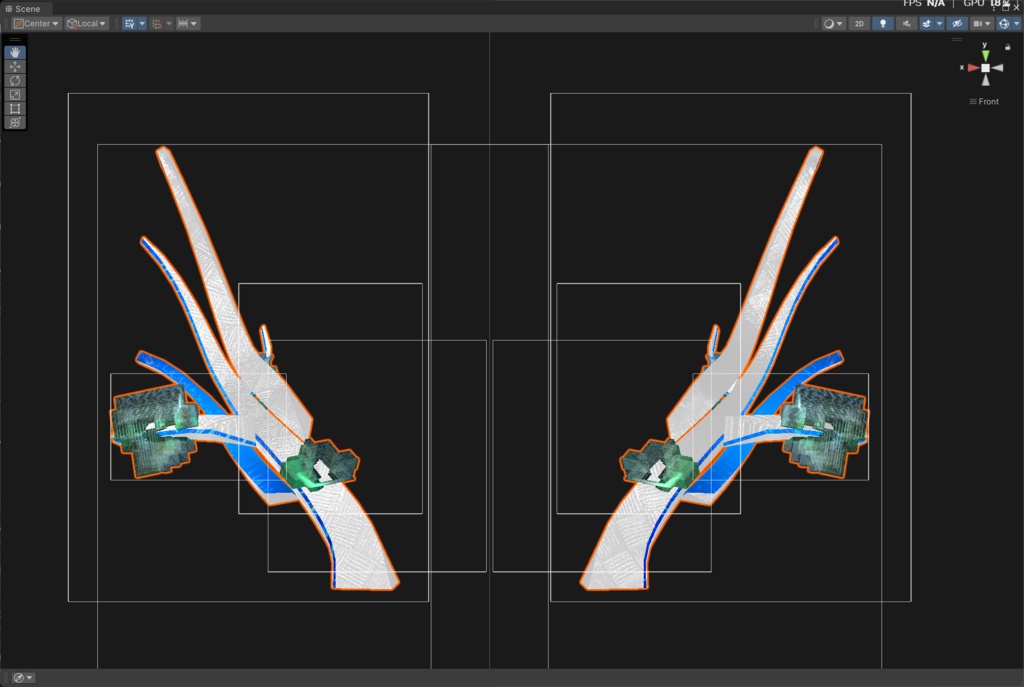
Task: Click the FPS N/A readout
Action: [923, 3]
